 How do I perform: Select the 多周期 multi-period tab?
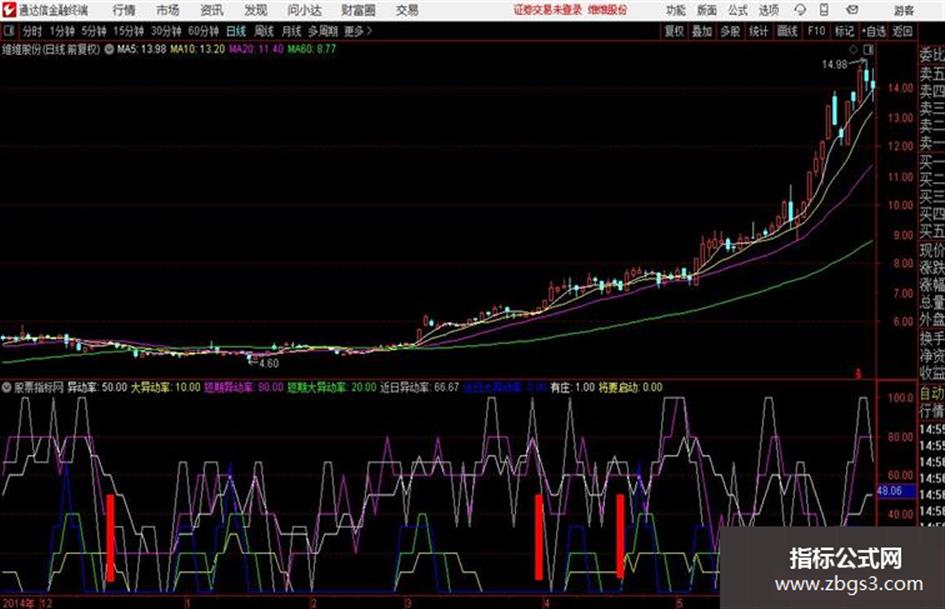pos(323,31)
